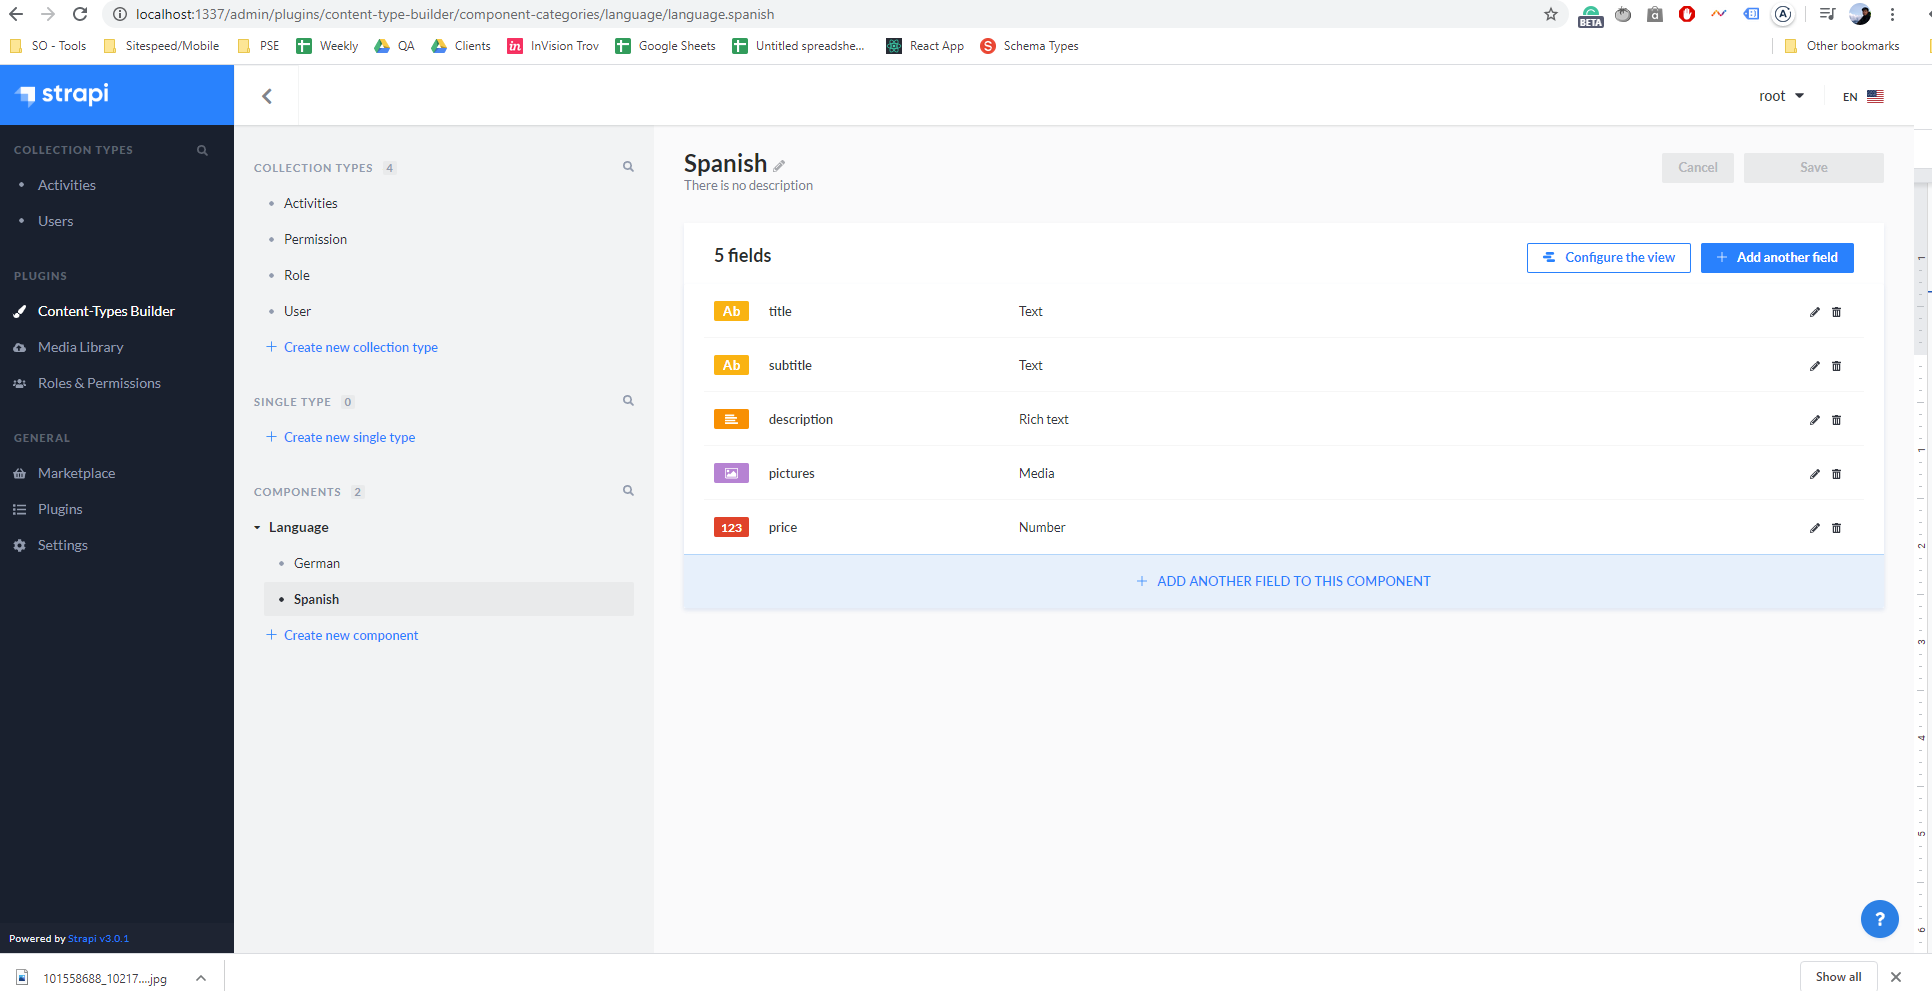Screen dimensions: 1932x991
Task: Edit the pictures media field
Action: click(1814, 474)
